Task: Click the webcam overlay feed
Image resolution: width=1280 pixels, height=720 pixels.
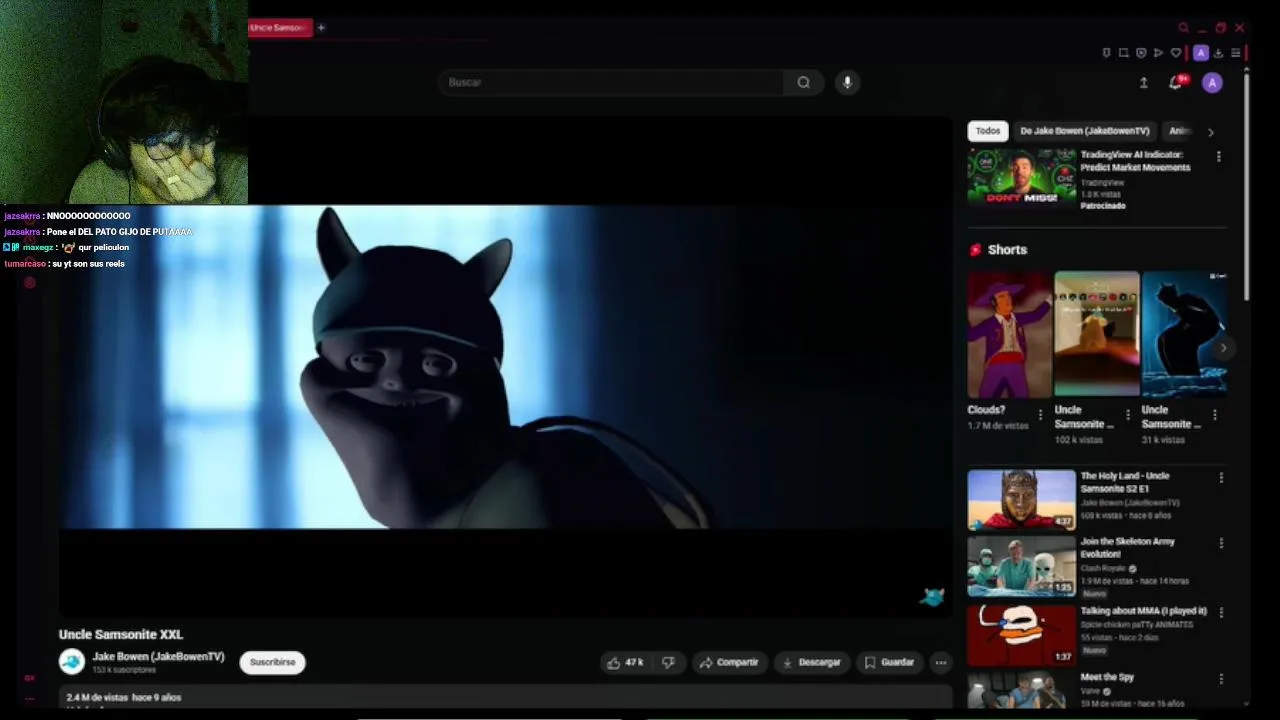Action: tap(124, 102)
